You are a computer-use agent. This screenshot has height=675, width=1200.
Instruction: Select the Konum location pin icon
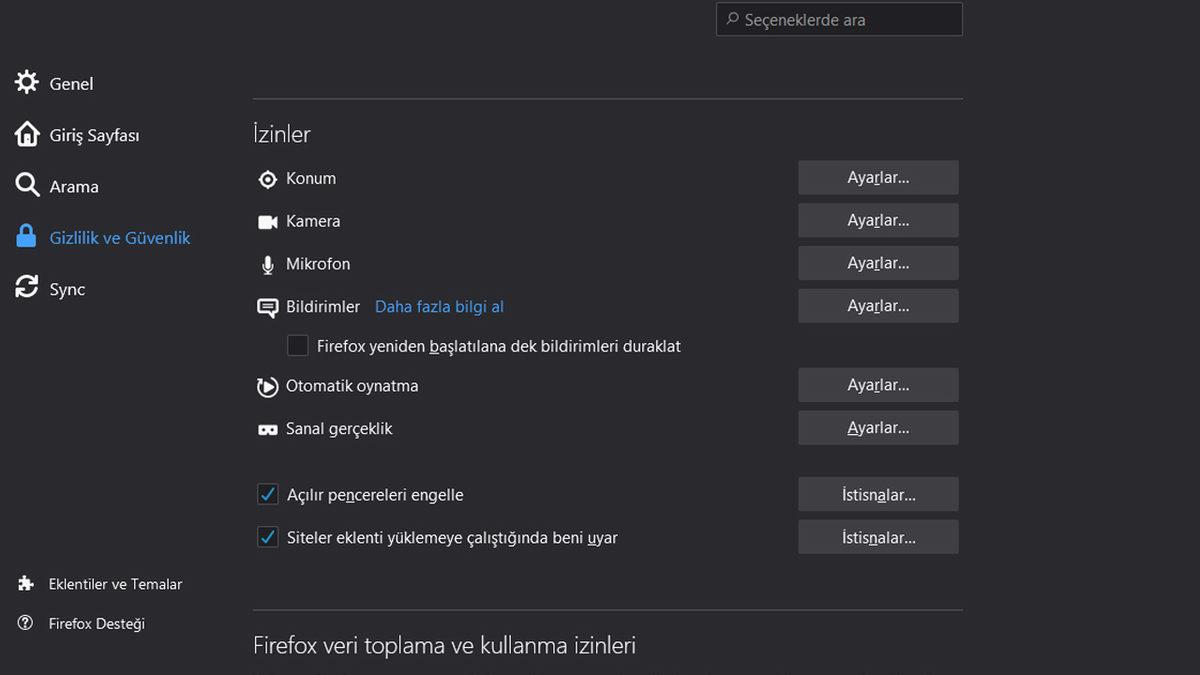[x=267, y=179]
